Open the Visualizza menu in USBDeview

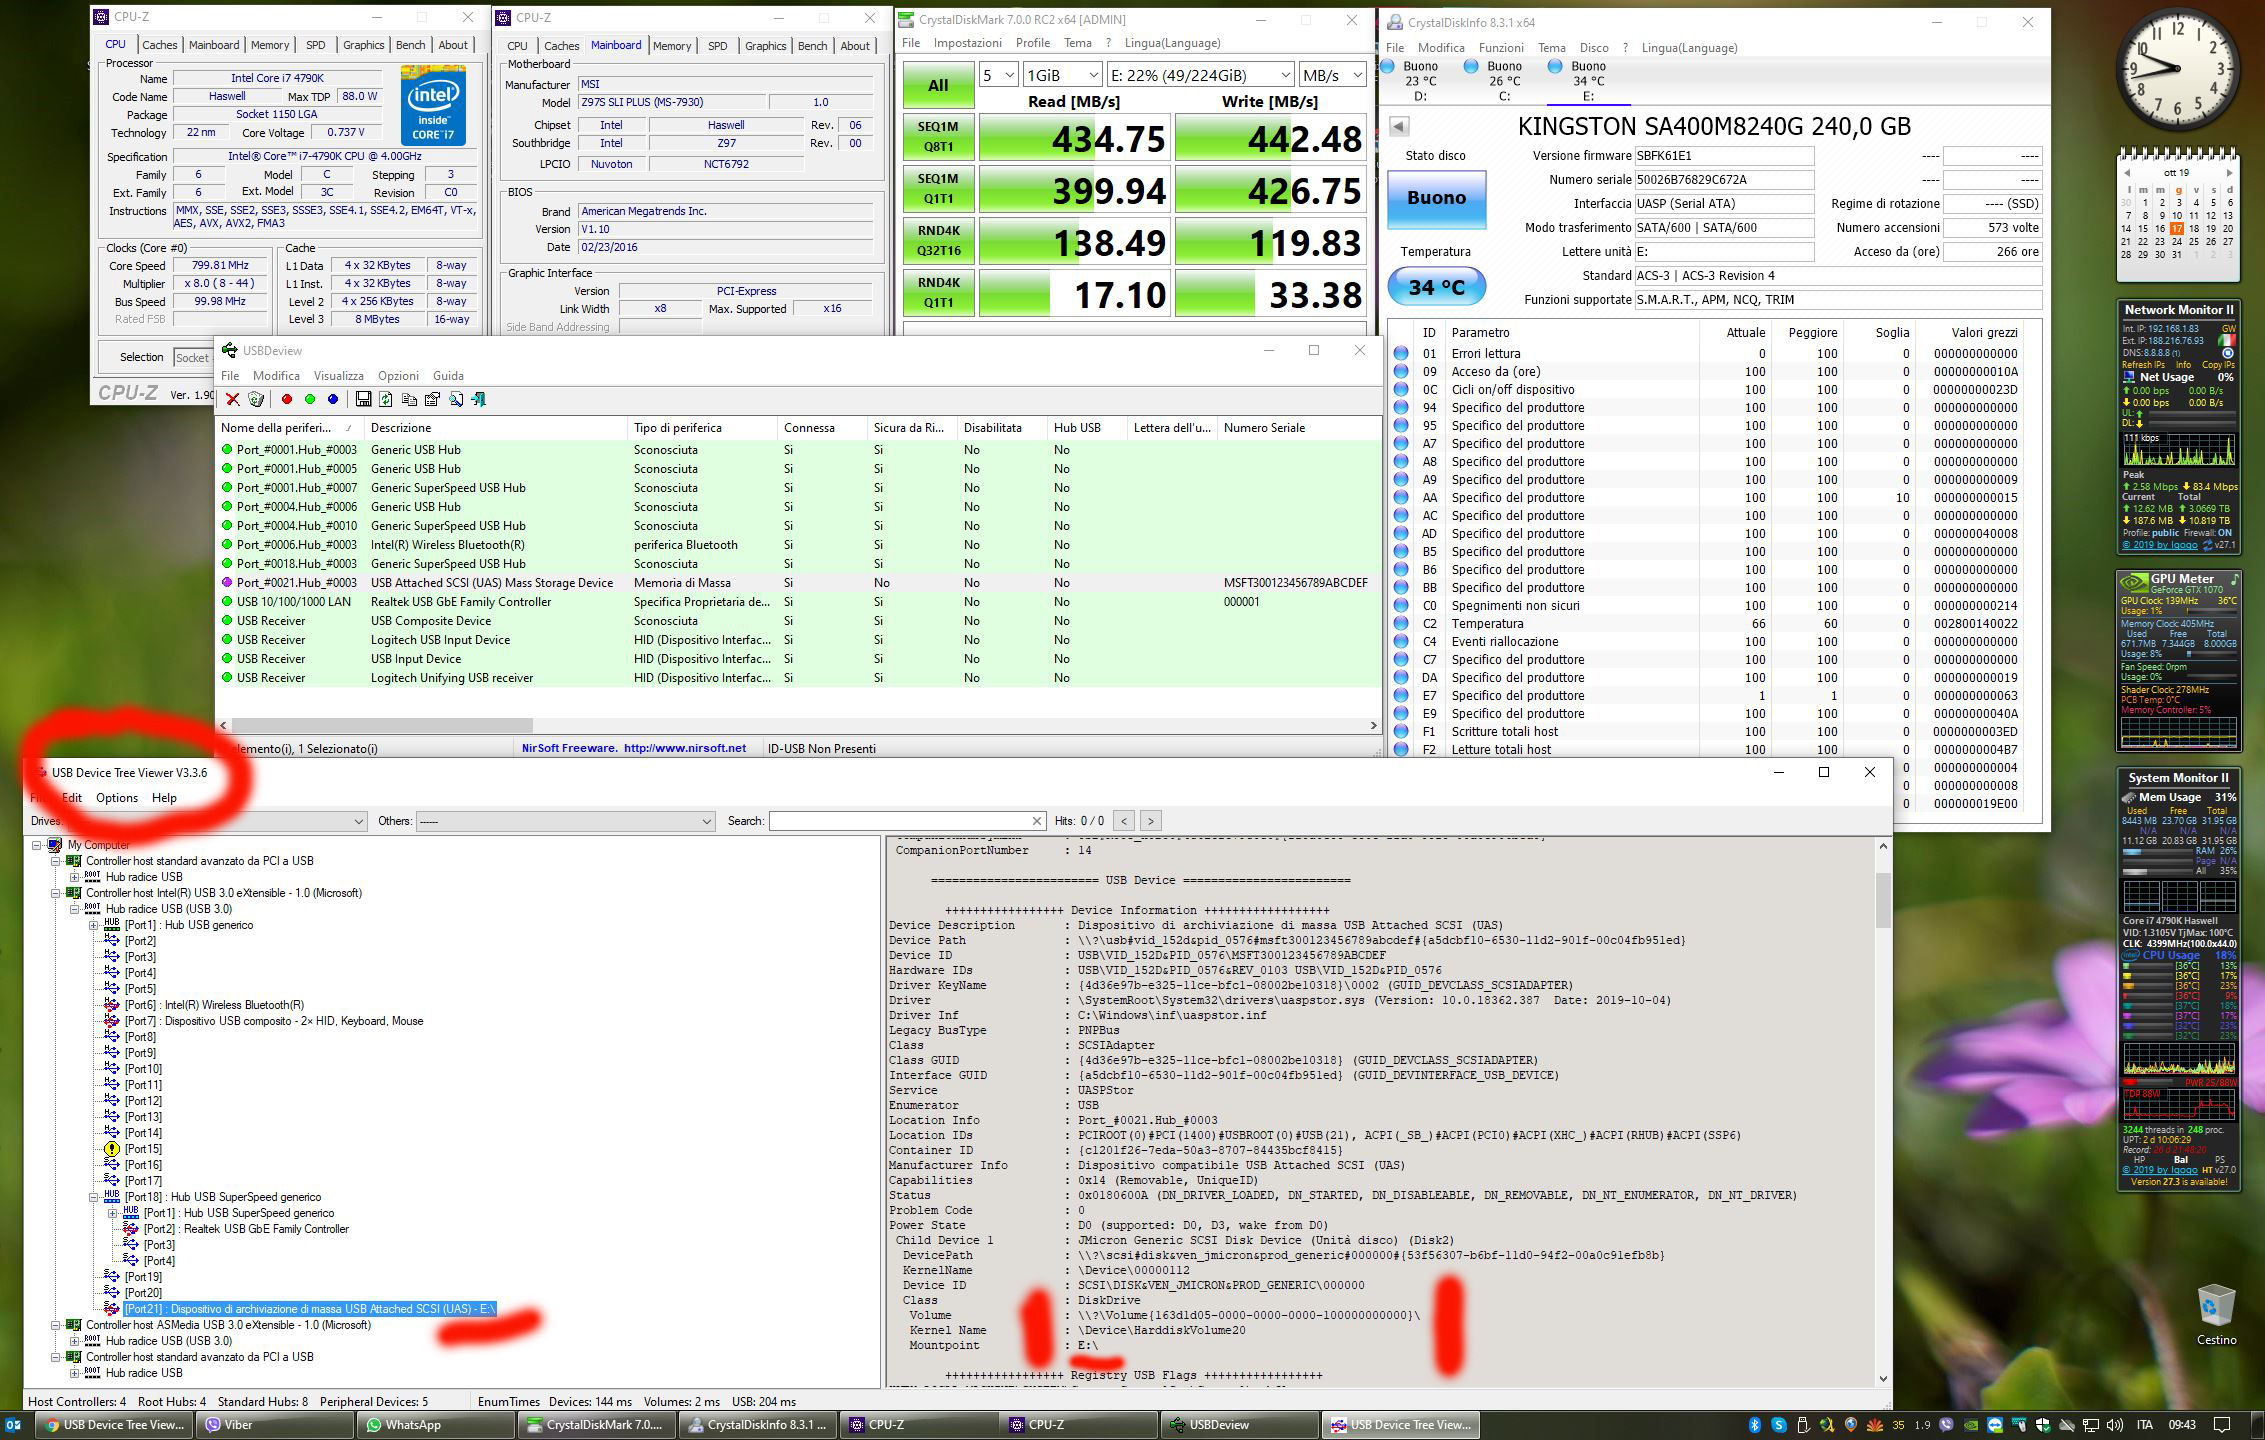click(338, 376)
